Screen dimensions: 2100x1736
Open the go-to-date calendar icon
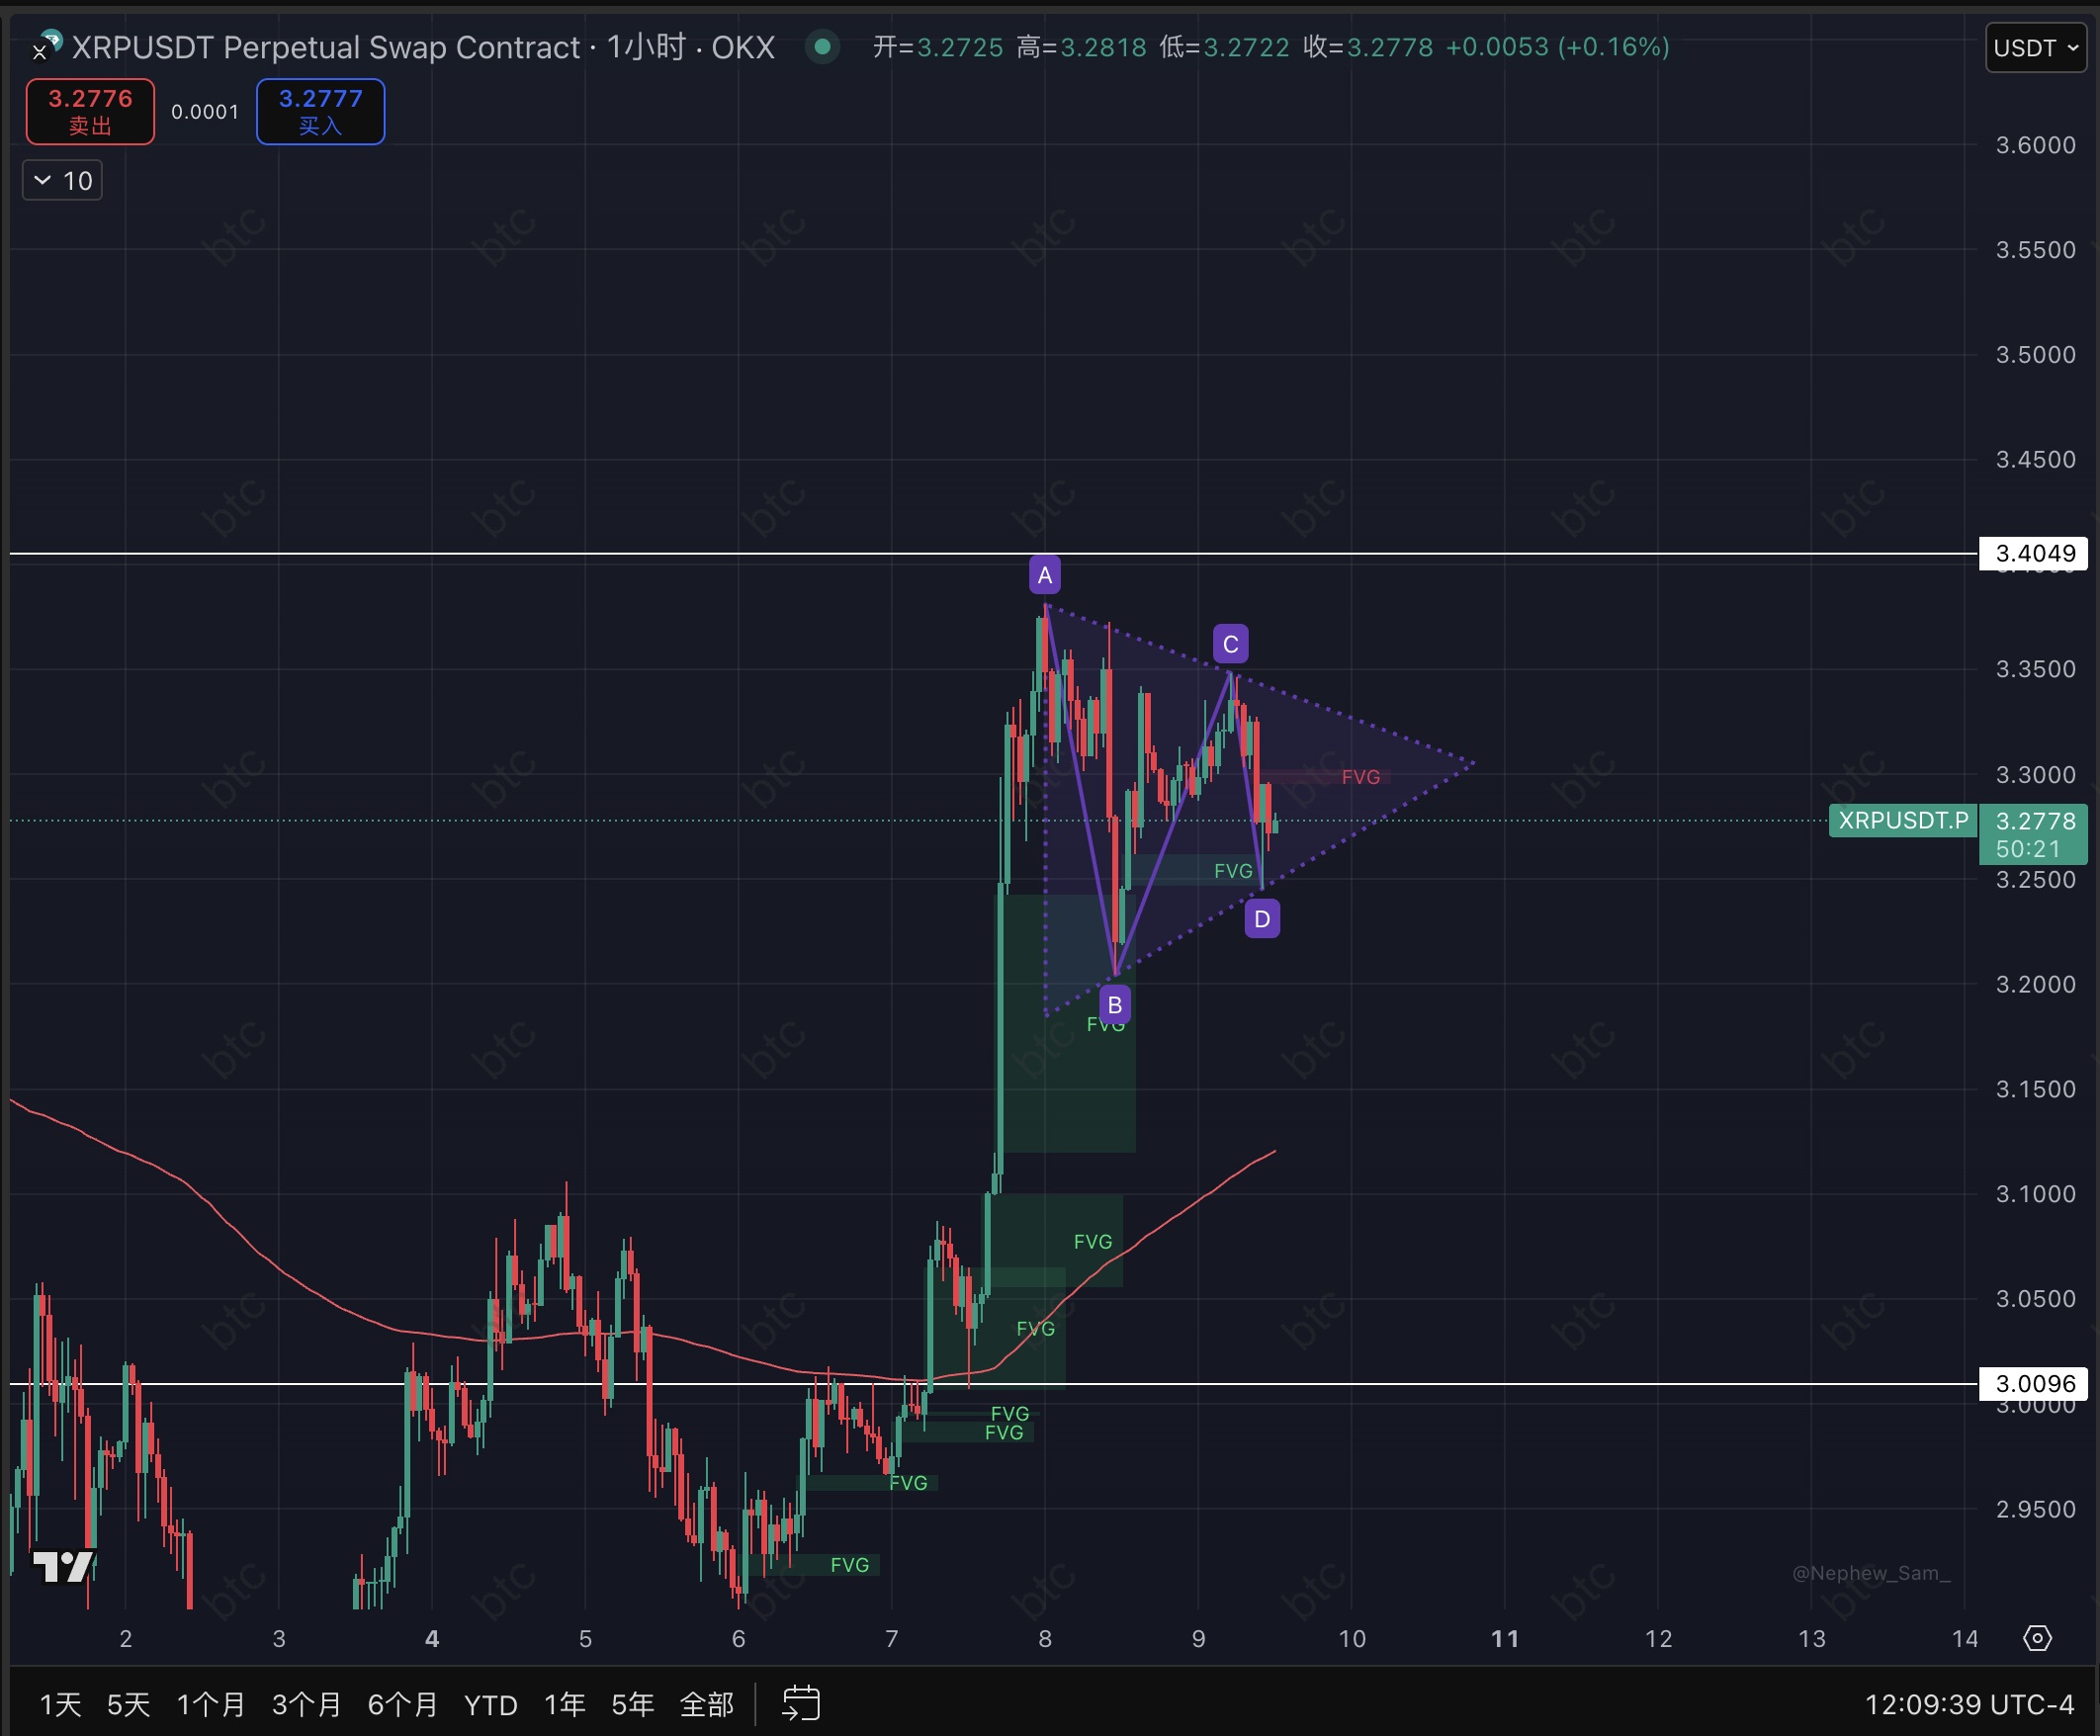pyautogui.click(x=801, y=1703)
